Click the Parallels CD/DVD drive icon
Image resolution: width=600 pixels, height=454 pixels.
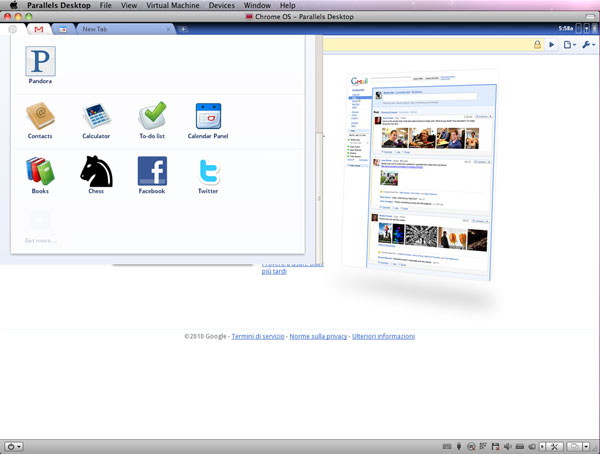471,446
